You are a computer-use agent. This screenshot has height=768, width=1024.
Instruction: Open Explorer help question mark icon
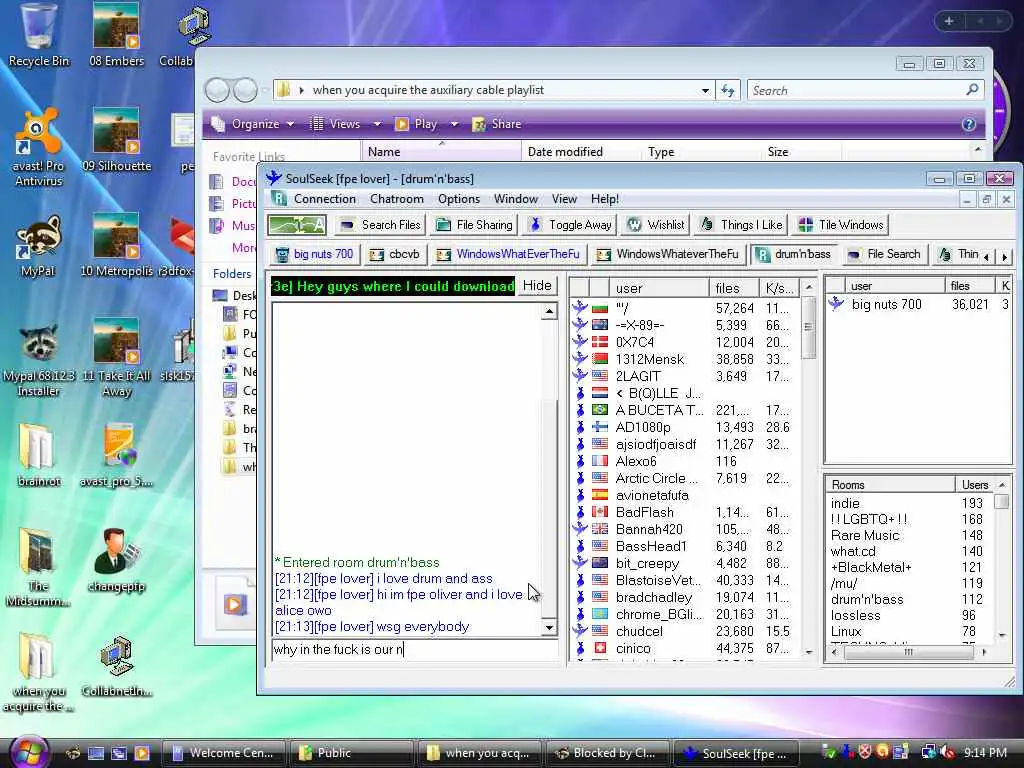(968, 124)
